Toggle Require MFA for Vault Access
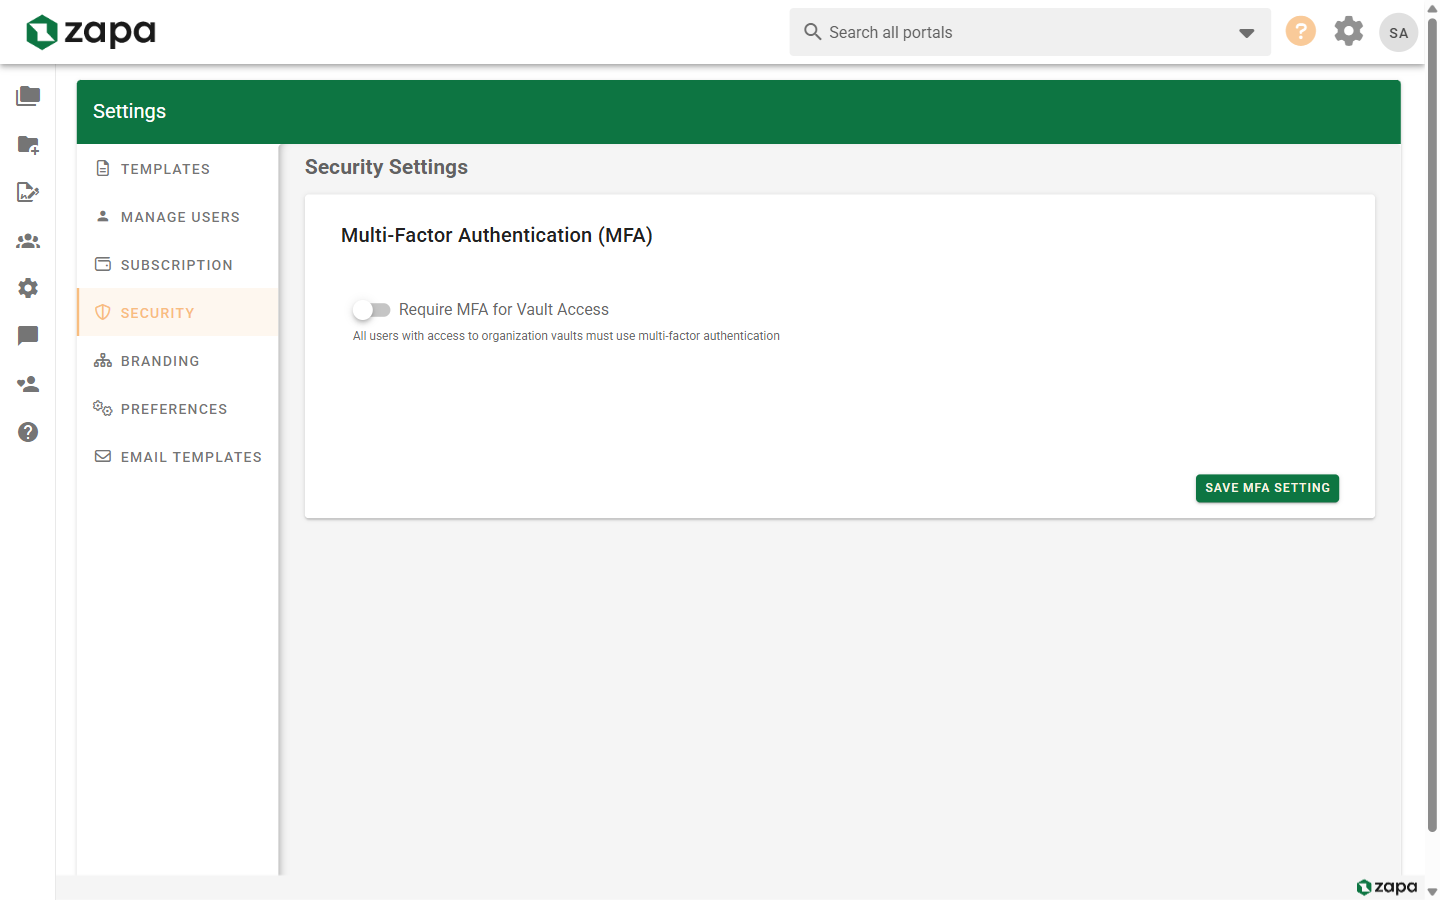The image size is (1440, 900). [371, 310]
